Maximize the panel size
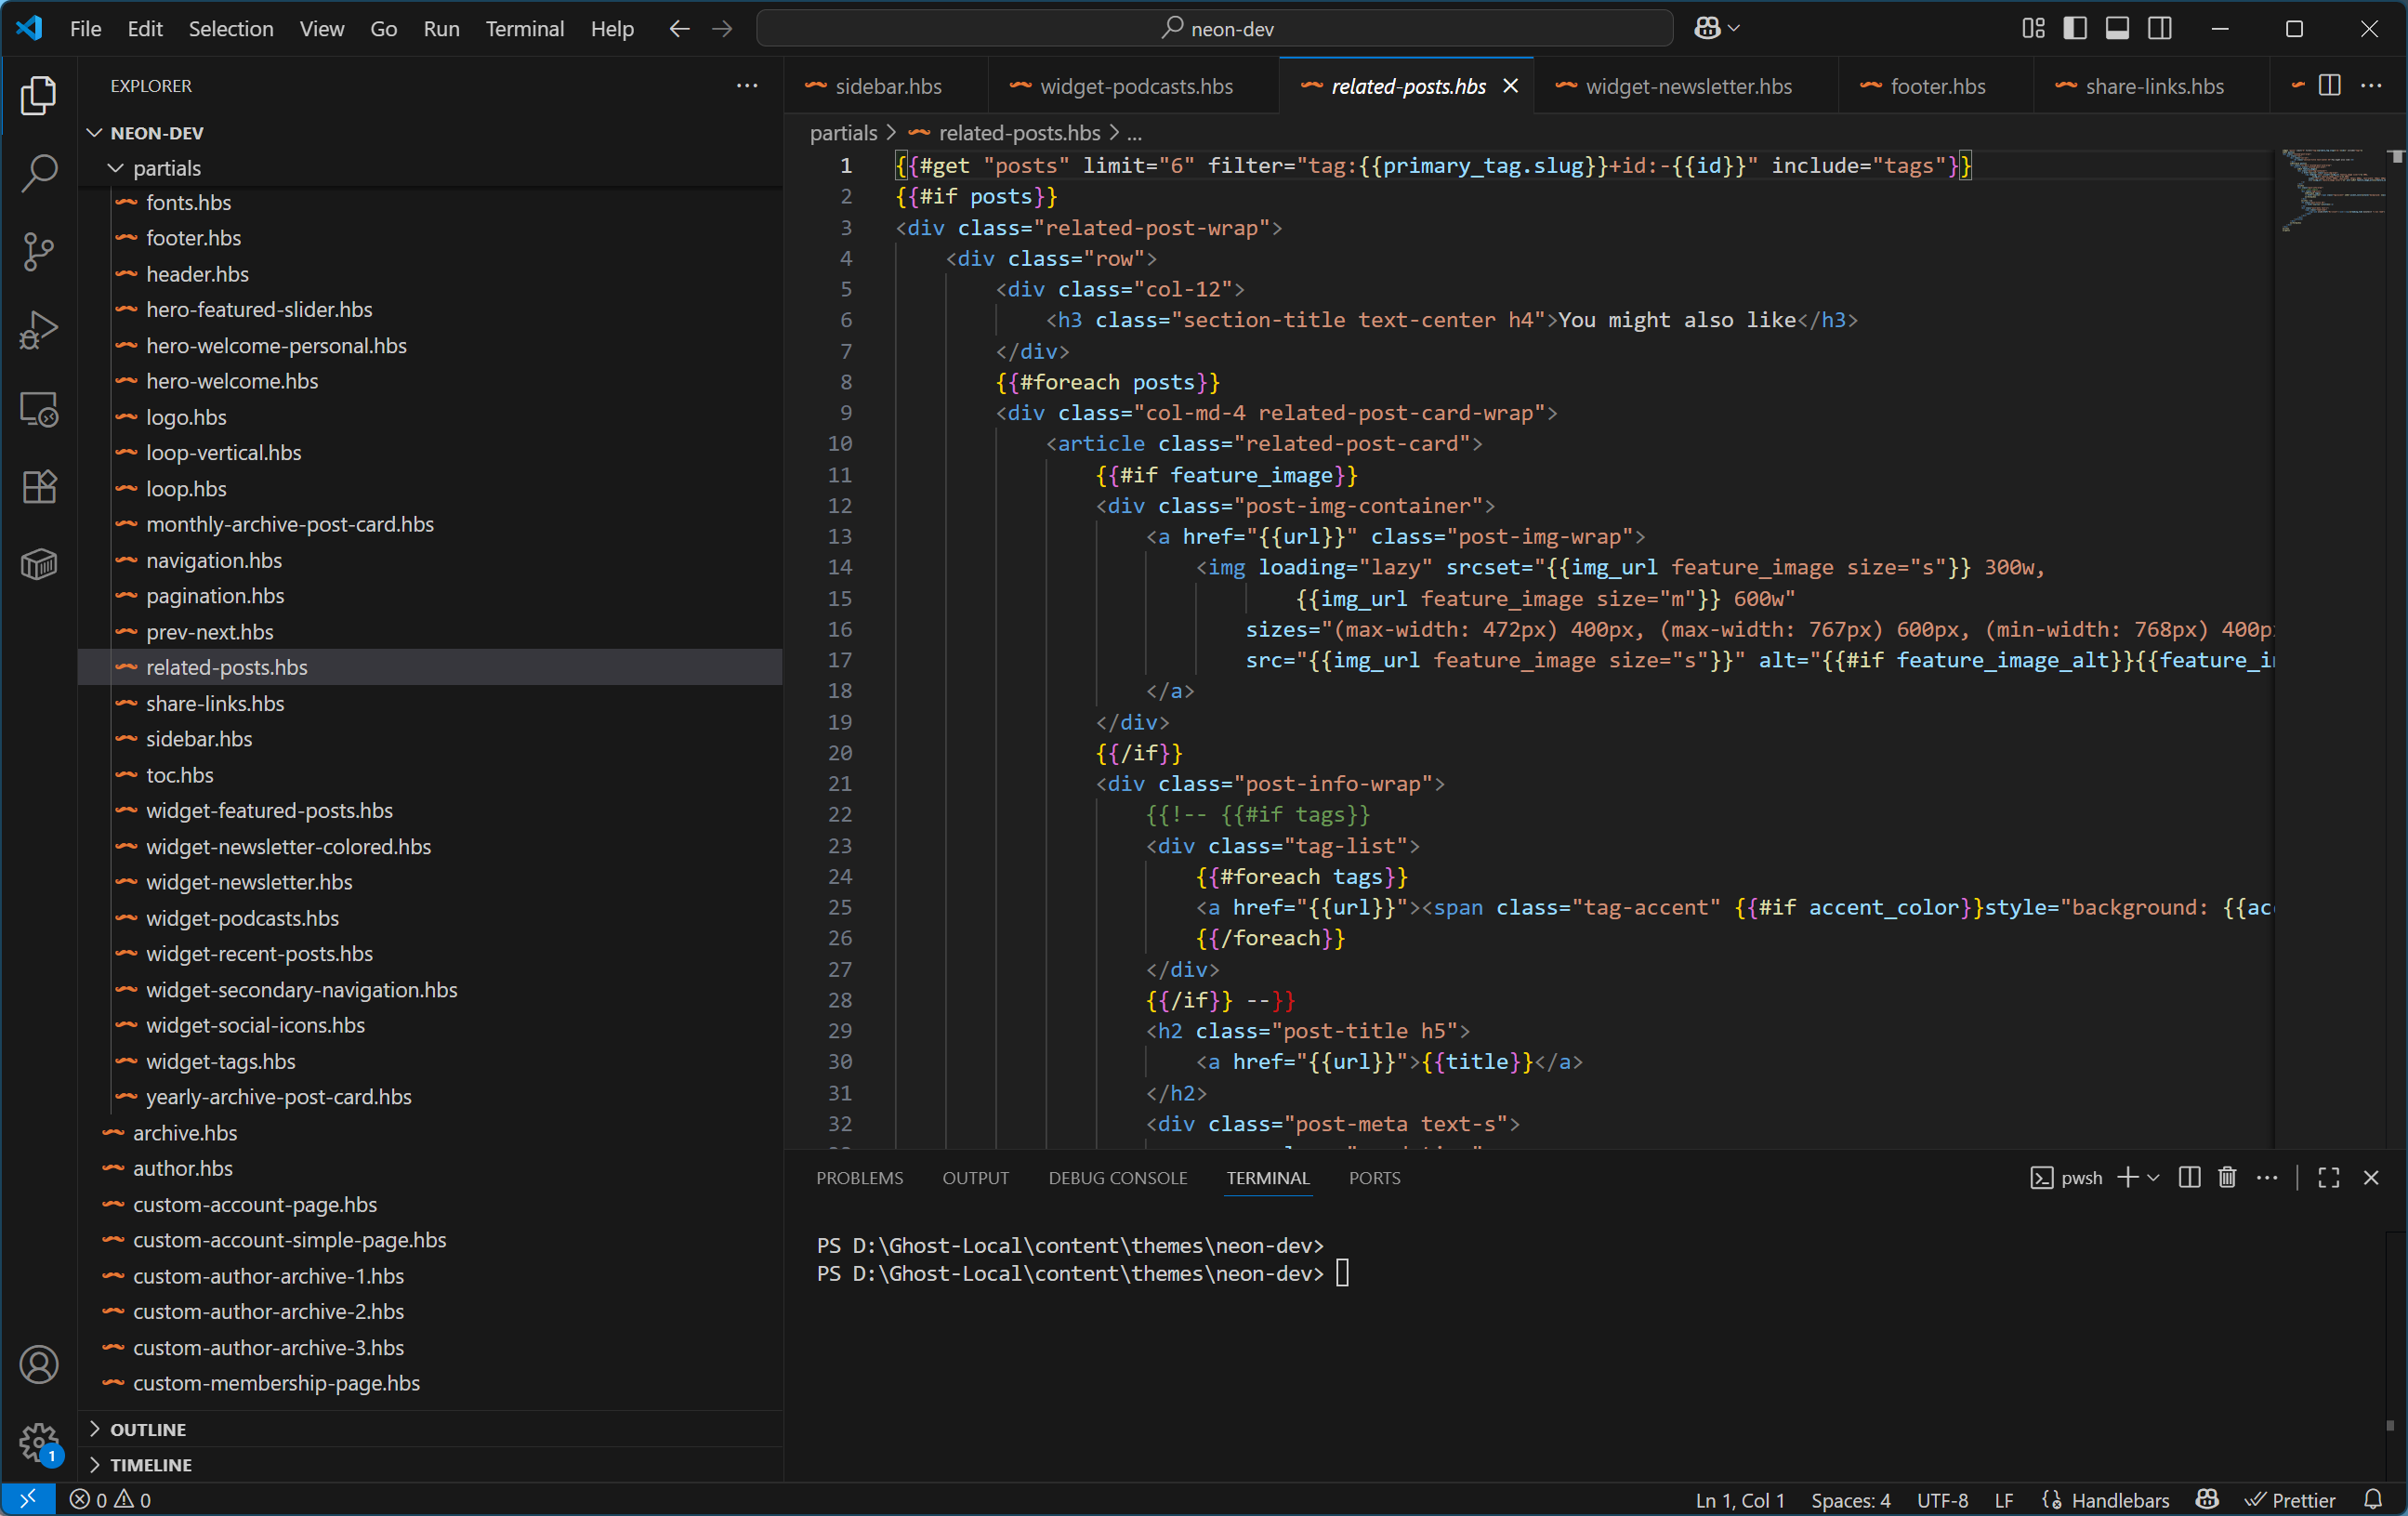2408x1516 pixels. tap(2329, 1177)
